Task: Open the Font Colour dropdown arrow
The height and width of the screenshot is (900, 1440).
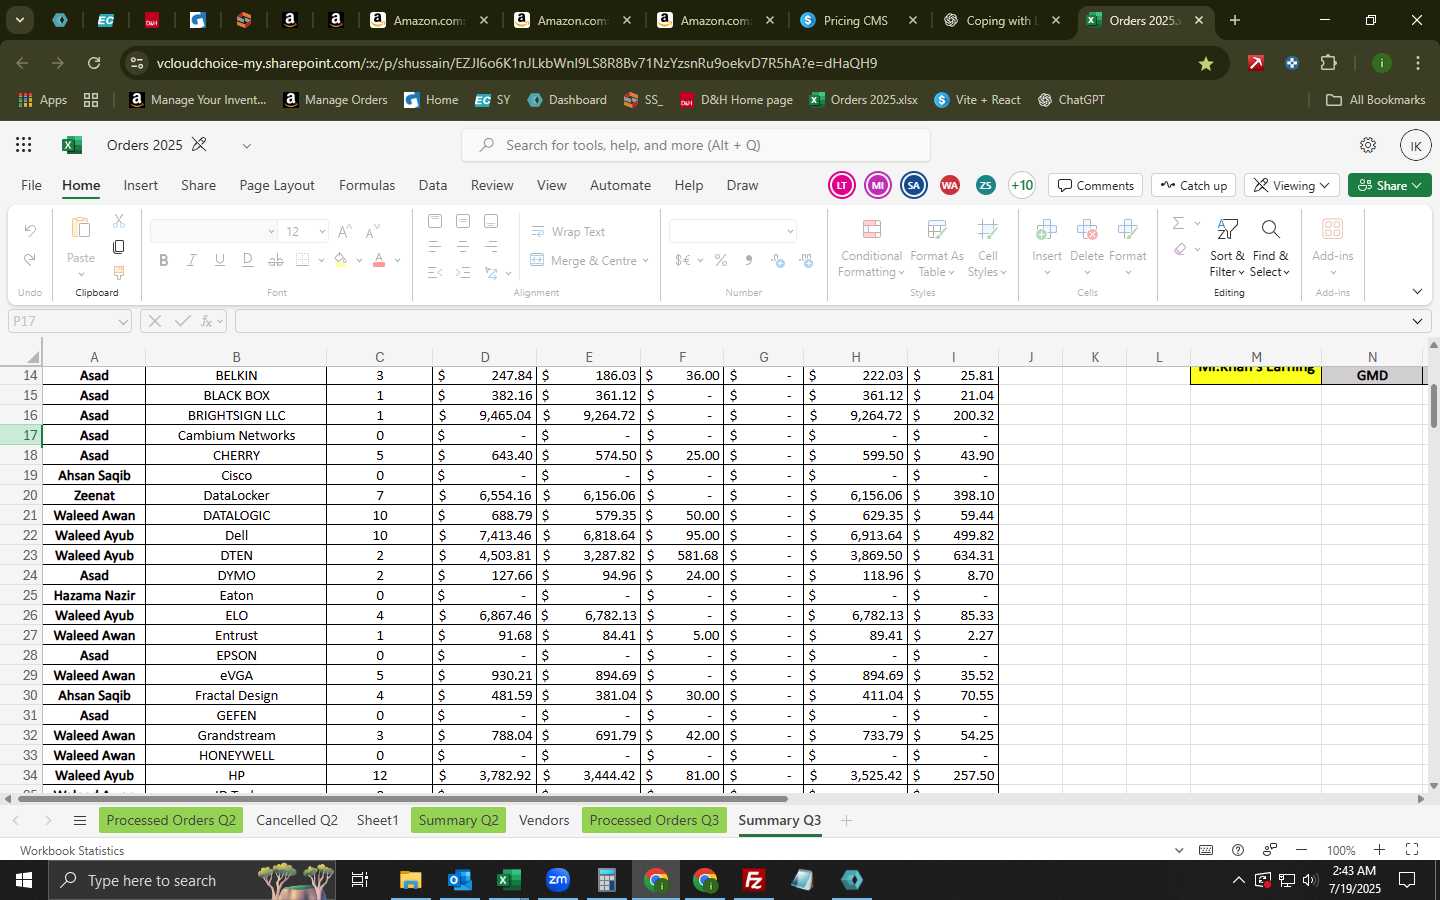Action: 398,260
